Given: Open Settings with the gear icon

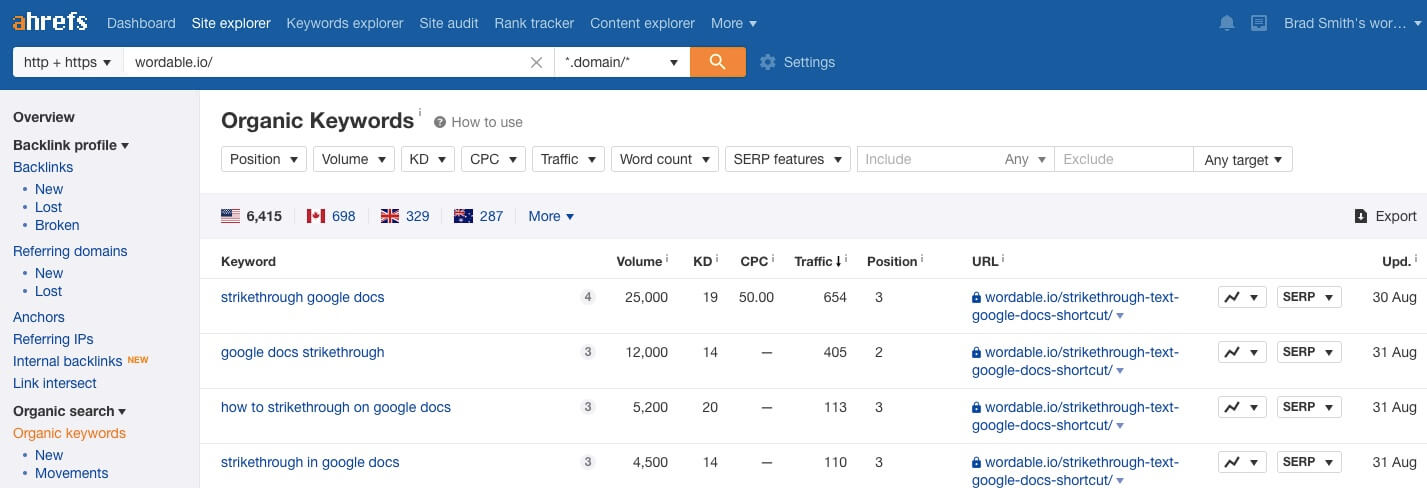Looking at the screenshot, I should click(x=768, y=62).
